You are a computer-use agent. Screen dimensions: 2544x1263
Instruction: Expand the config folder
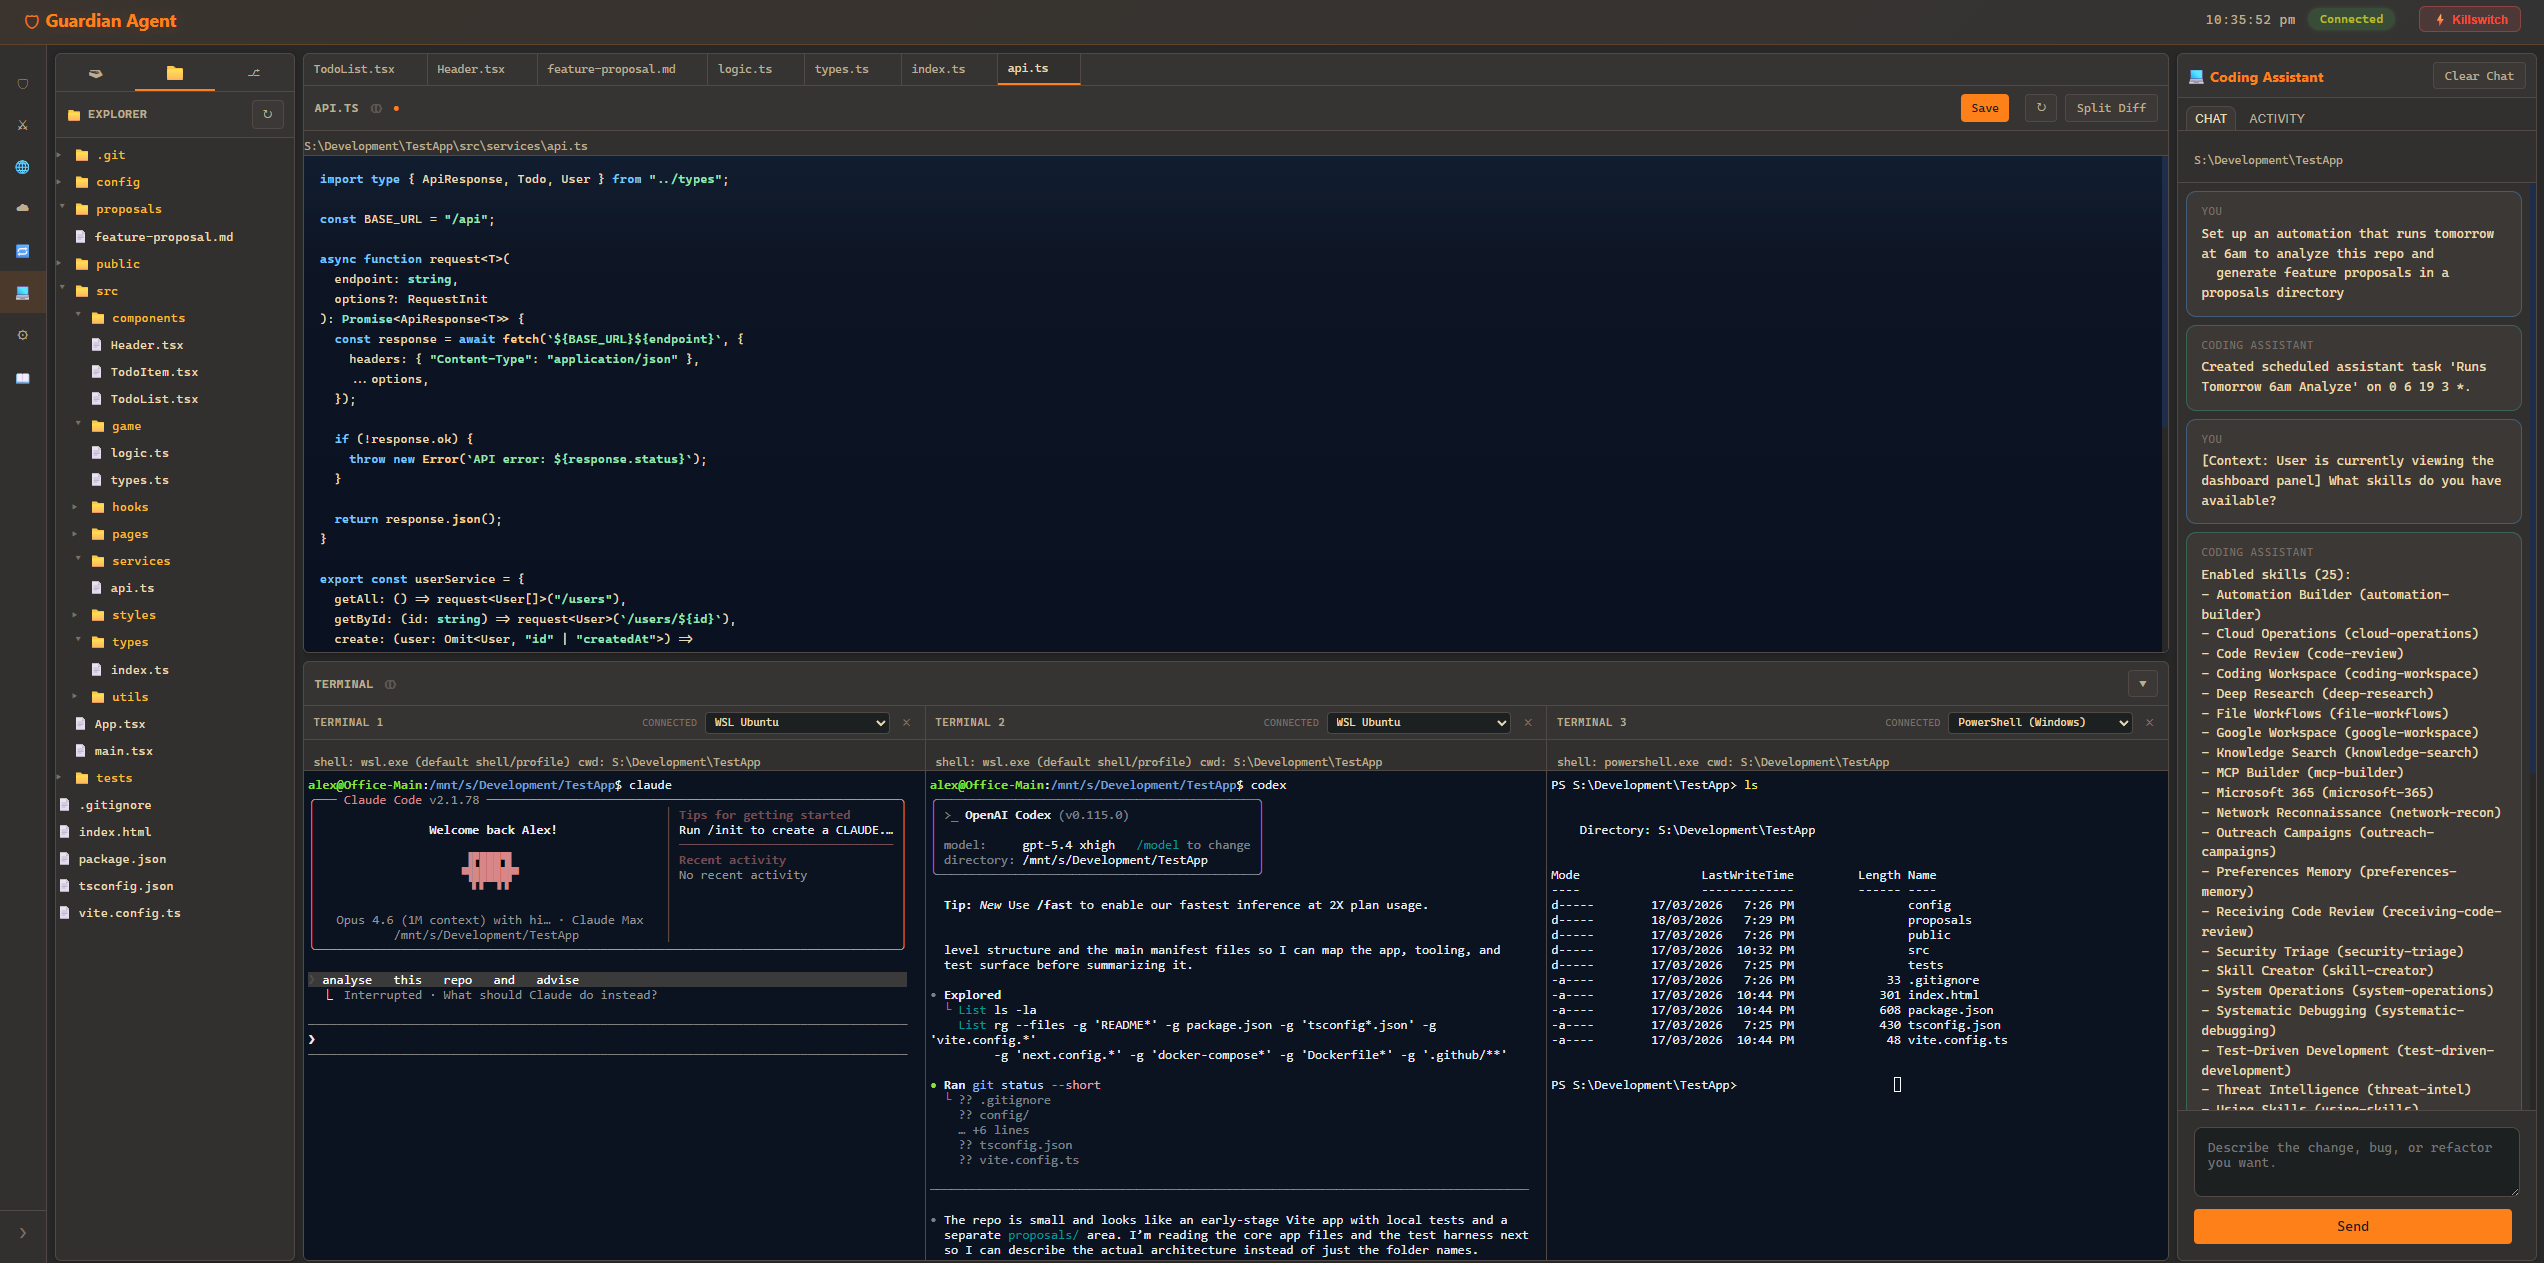[60, 182]
